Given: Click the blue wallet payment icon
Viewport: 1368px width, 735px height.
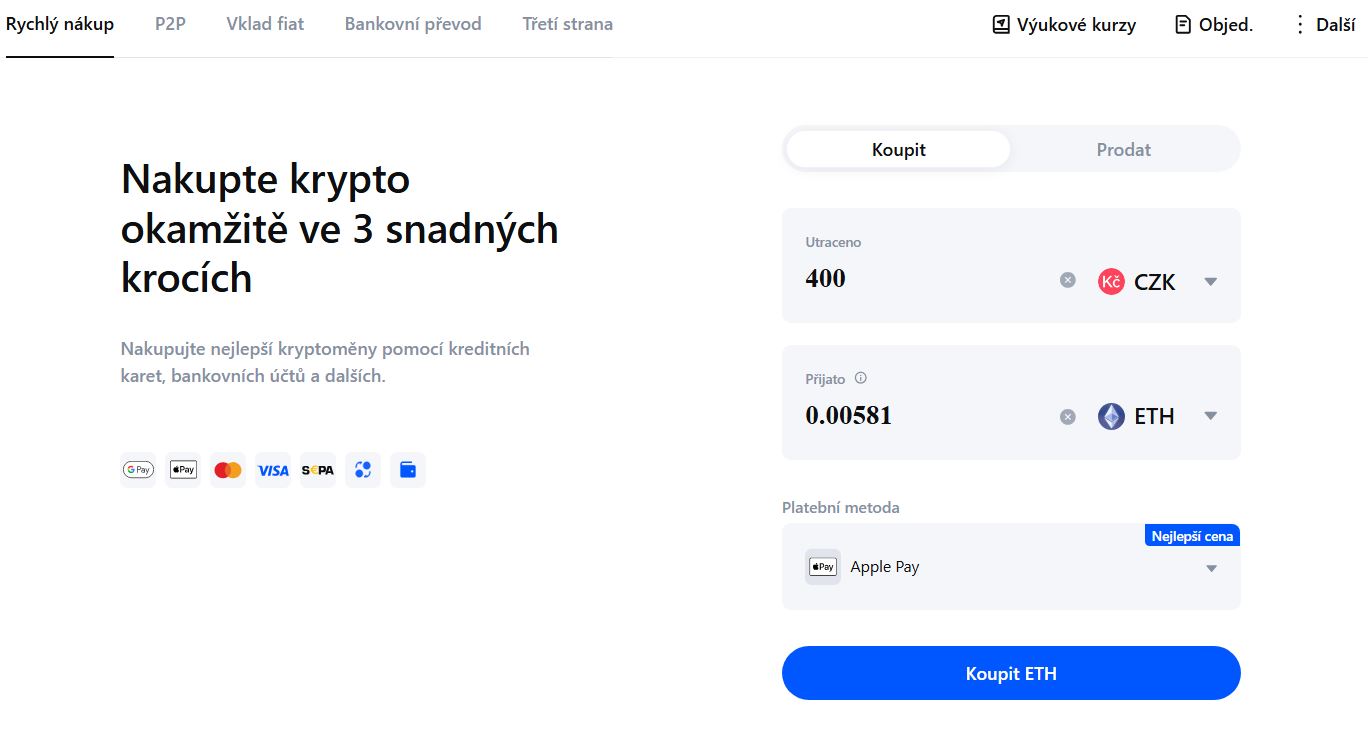Looking at the screenshot, I should 408,469.
